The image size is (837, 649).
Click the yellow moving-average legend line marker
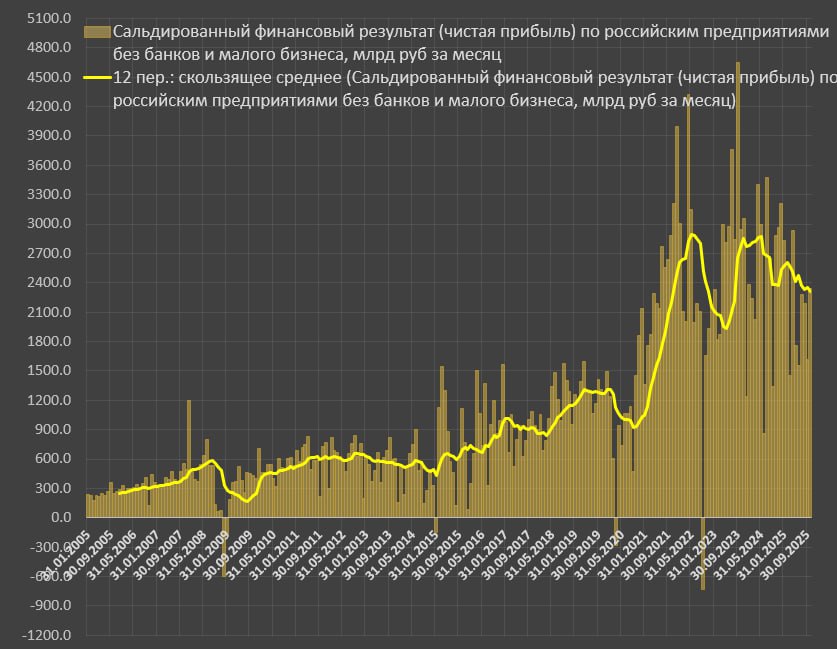[97, 77]
